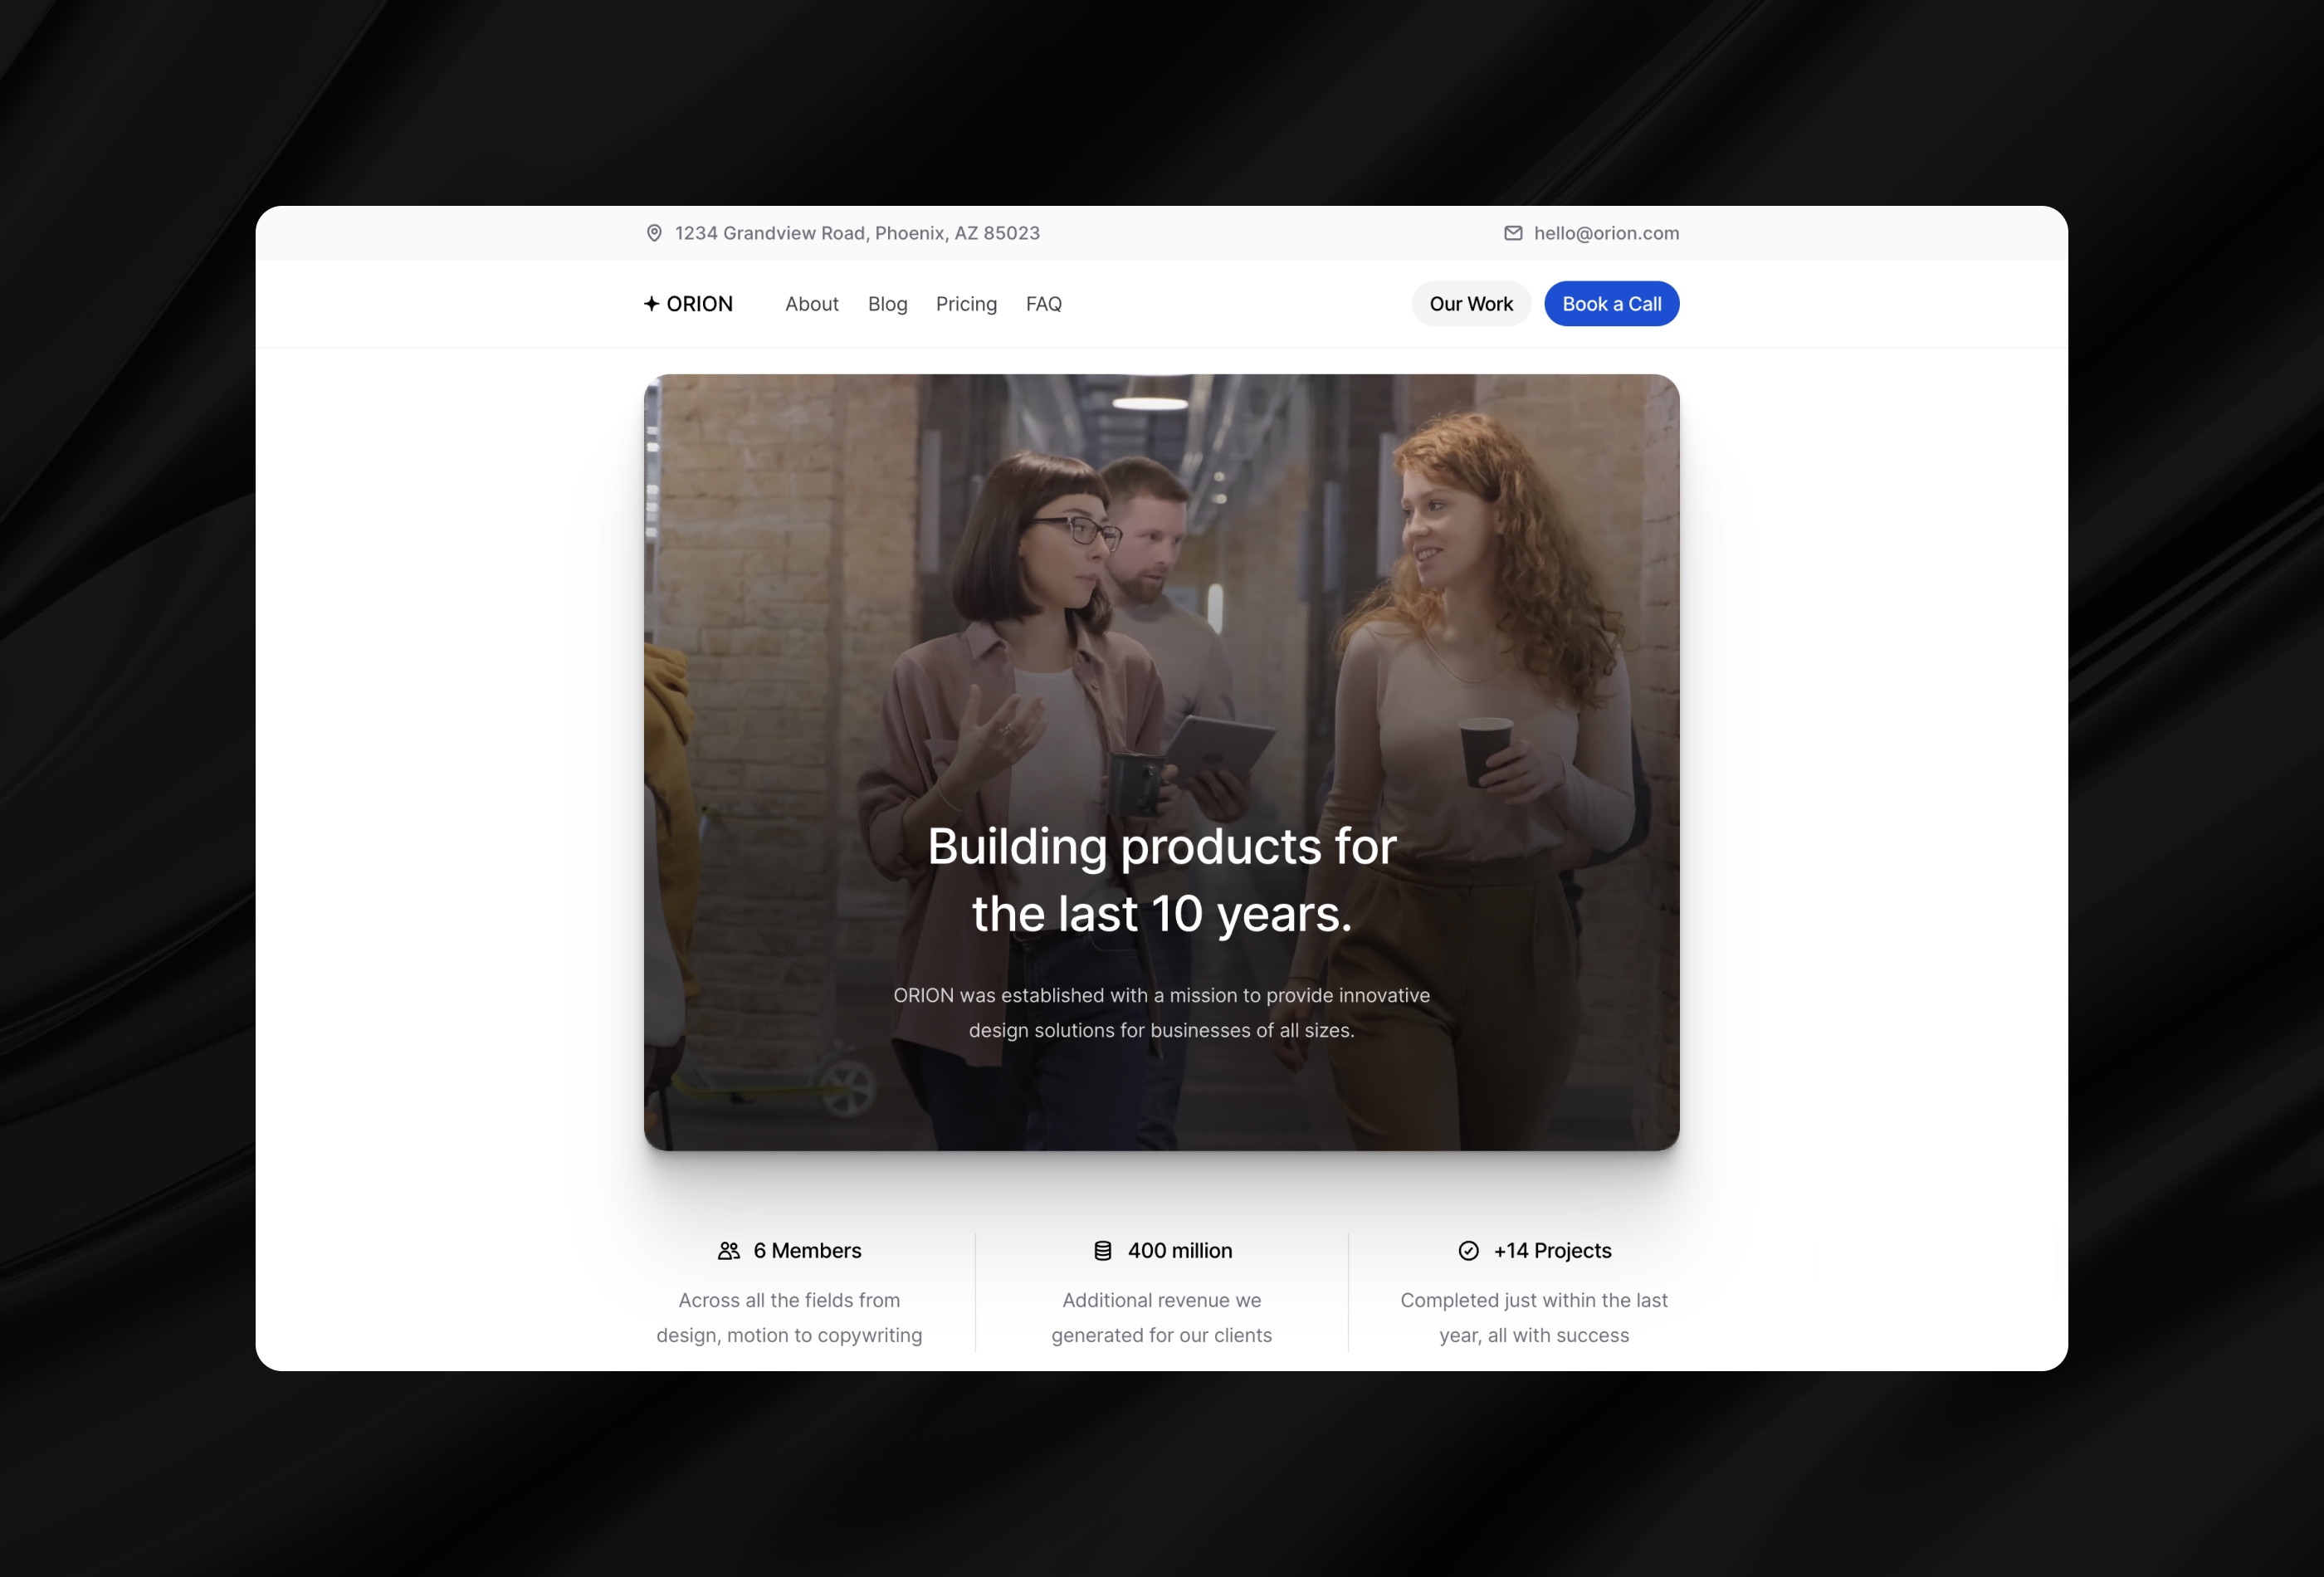Click the location pin icon
Viewport: 2324px width, 1577px height.
point(654,233)
